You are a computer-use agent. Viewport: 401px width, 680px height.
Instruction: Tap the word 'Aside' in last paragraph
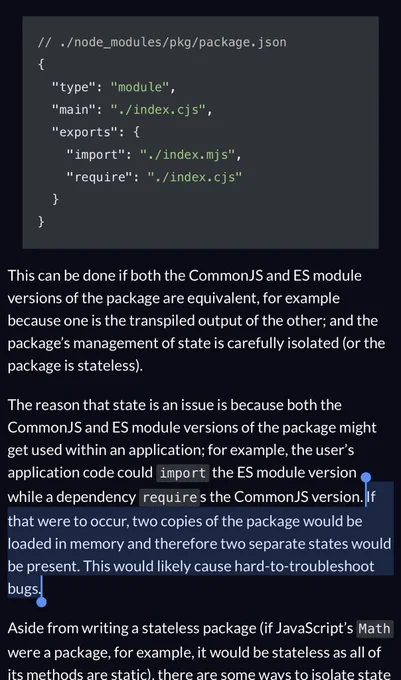[25, 628]
